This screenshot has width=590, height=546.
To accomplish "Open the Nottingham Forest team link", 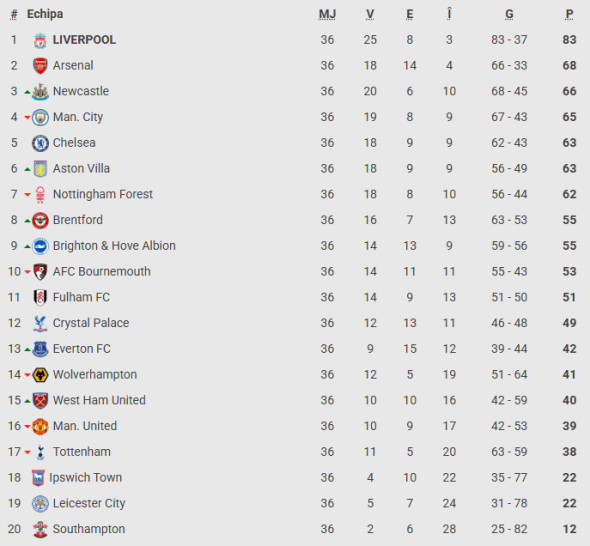I will point(103,194).
